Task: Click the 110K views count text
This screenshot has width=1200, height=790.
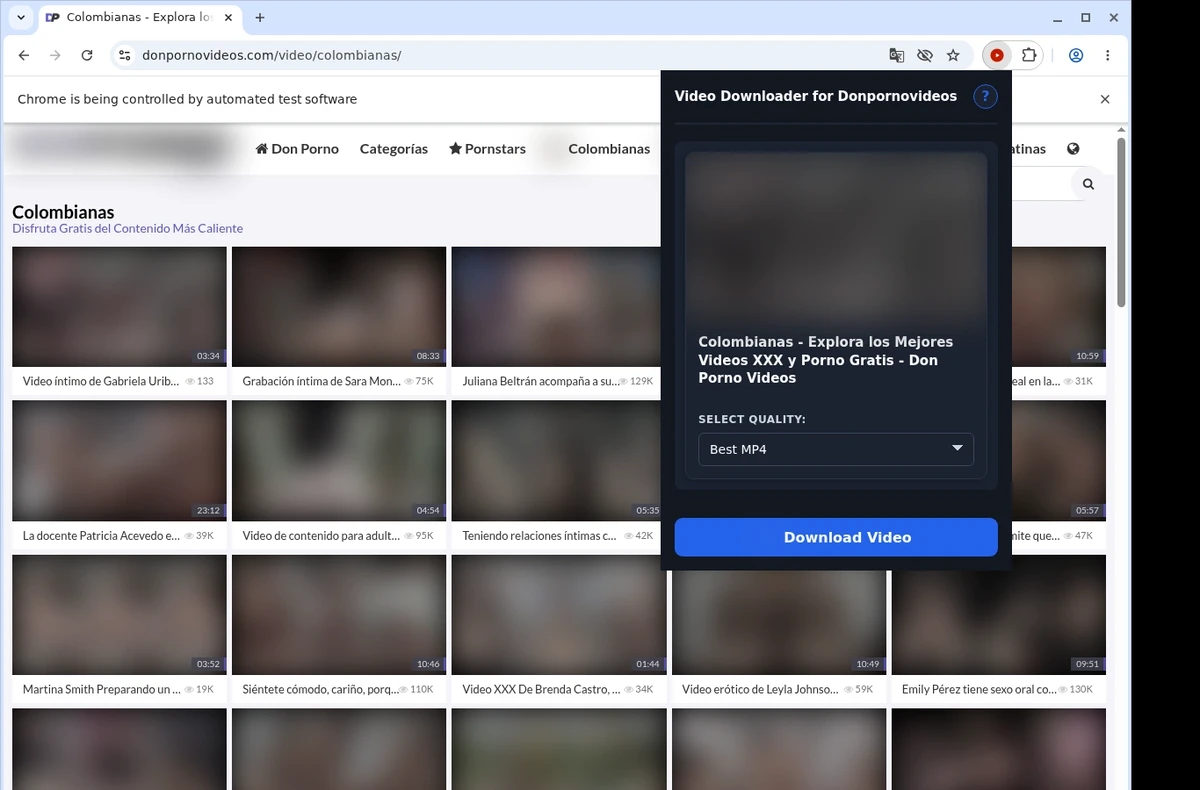Action: (422, 689)
